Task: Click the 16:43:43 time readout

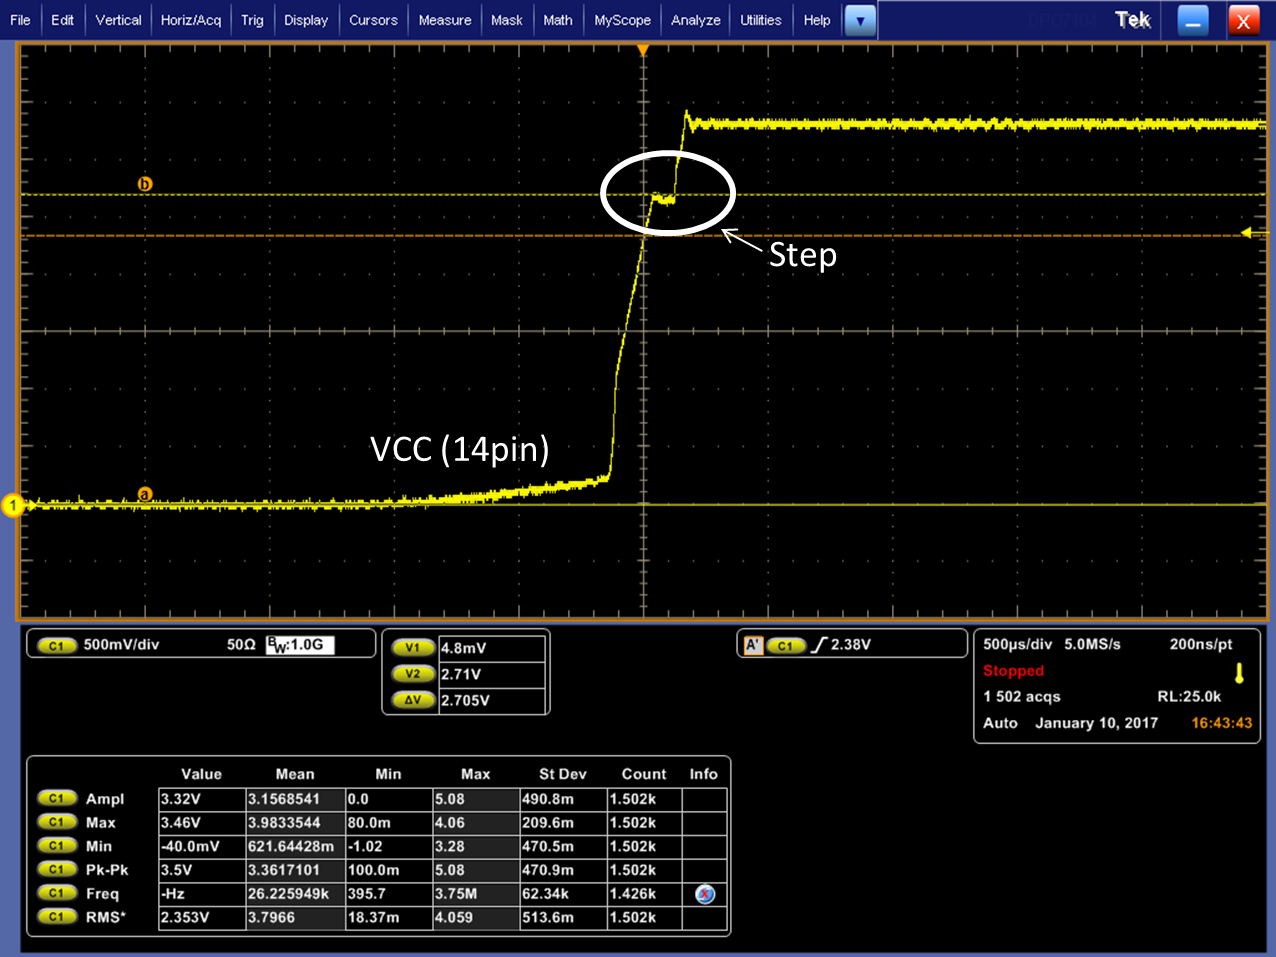Action: tap(1221, 723)
